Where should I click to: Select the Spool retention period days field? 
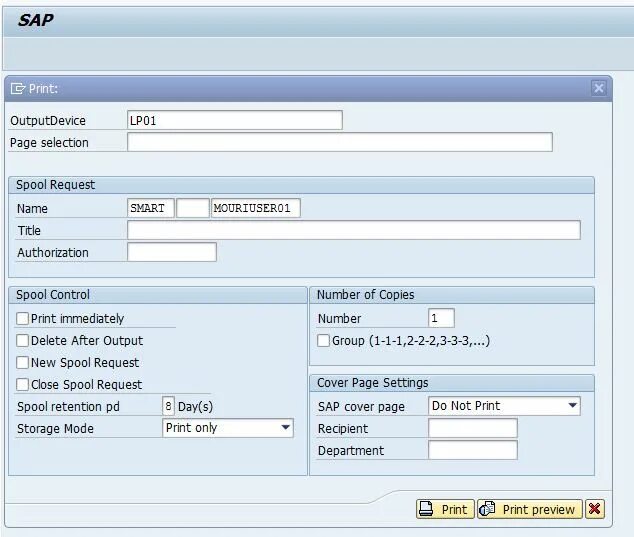coord(168,406)
